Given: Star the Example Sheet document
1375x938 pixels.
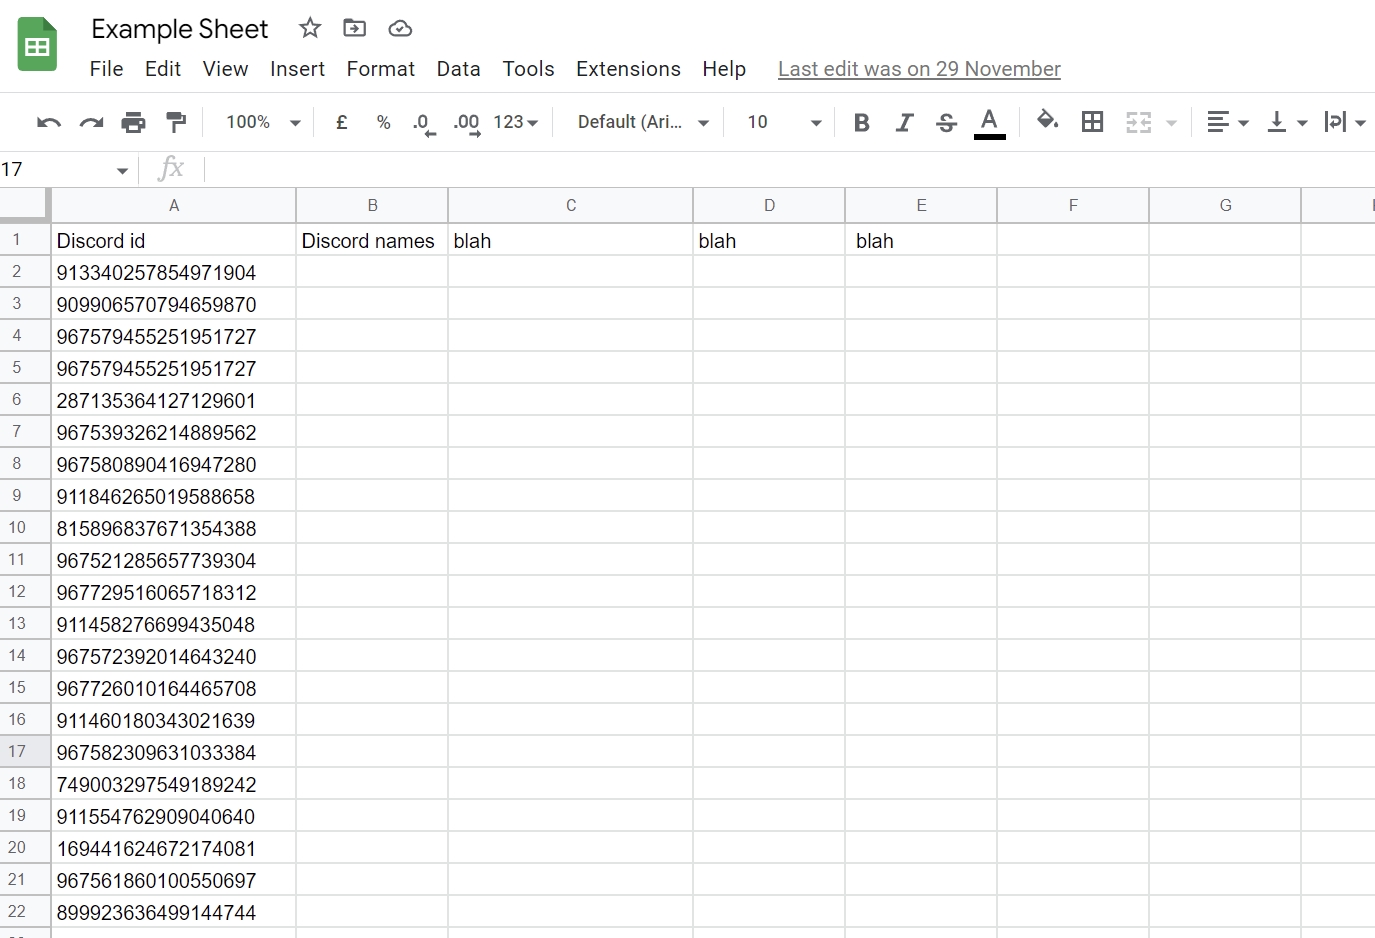Looking at the screenshot, I should 310,28.
